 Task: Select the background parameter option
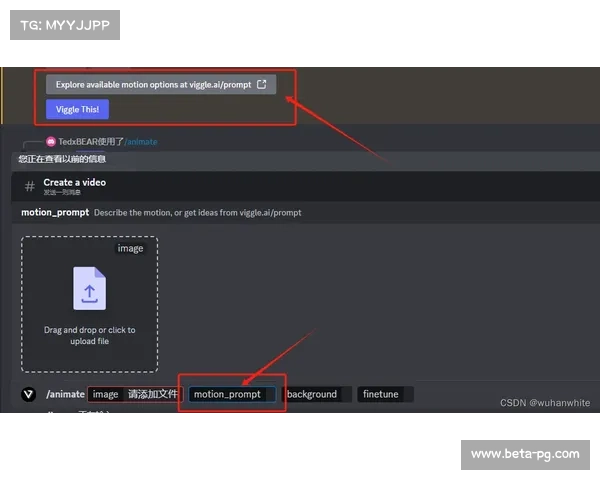(x=317, y=394)
